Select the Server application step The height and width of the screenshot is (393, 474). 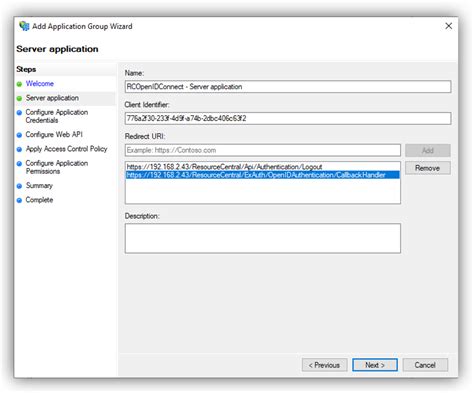[52, 98]
